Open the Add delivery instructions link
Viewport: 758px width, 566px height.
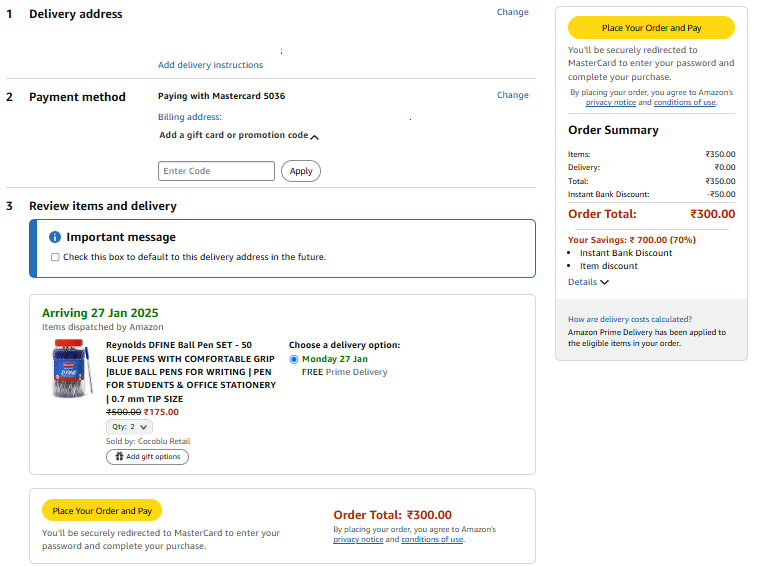[x=210, y=65]
